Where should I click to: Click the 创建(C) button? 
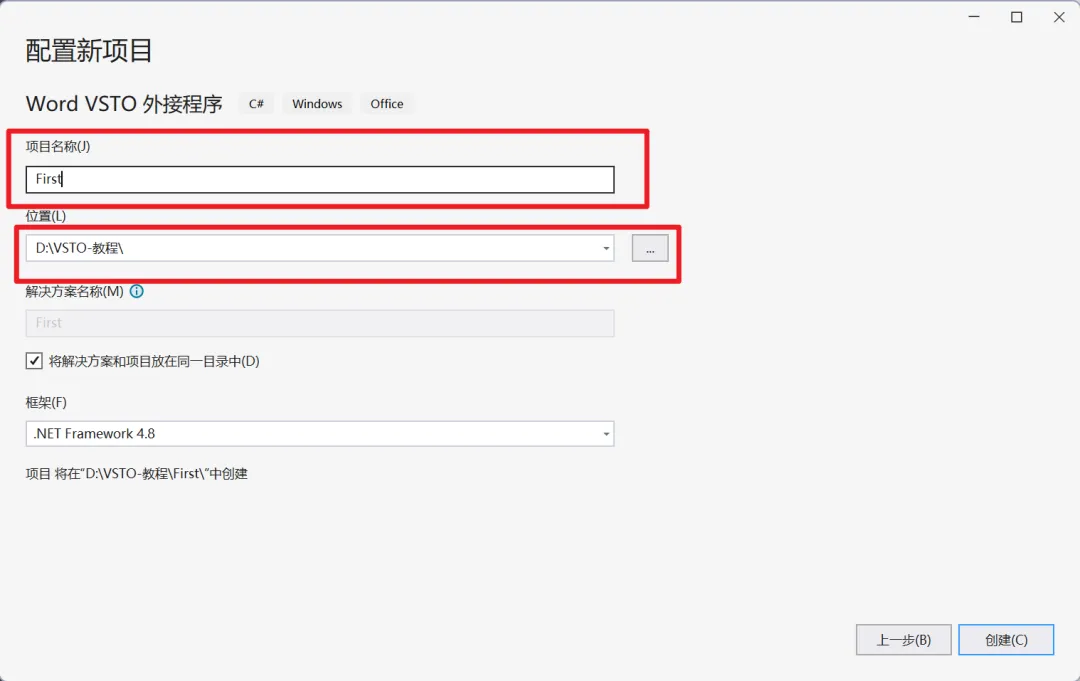[x=1006, y=640]
